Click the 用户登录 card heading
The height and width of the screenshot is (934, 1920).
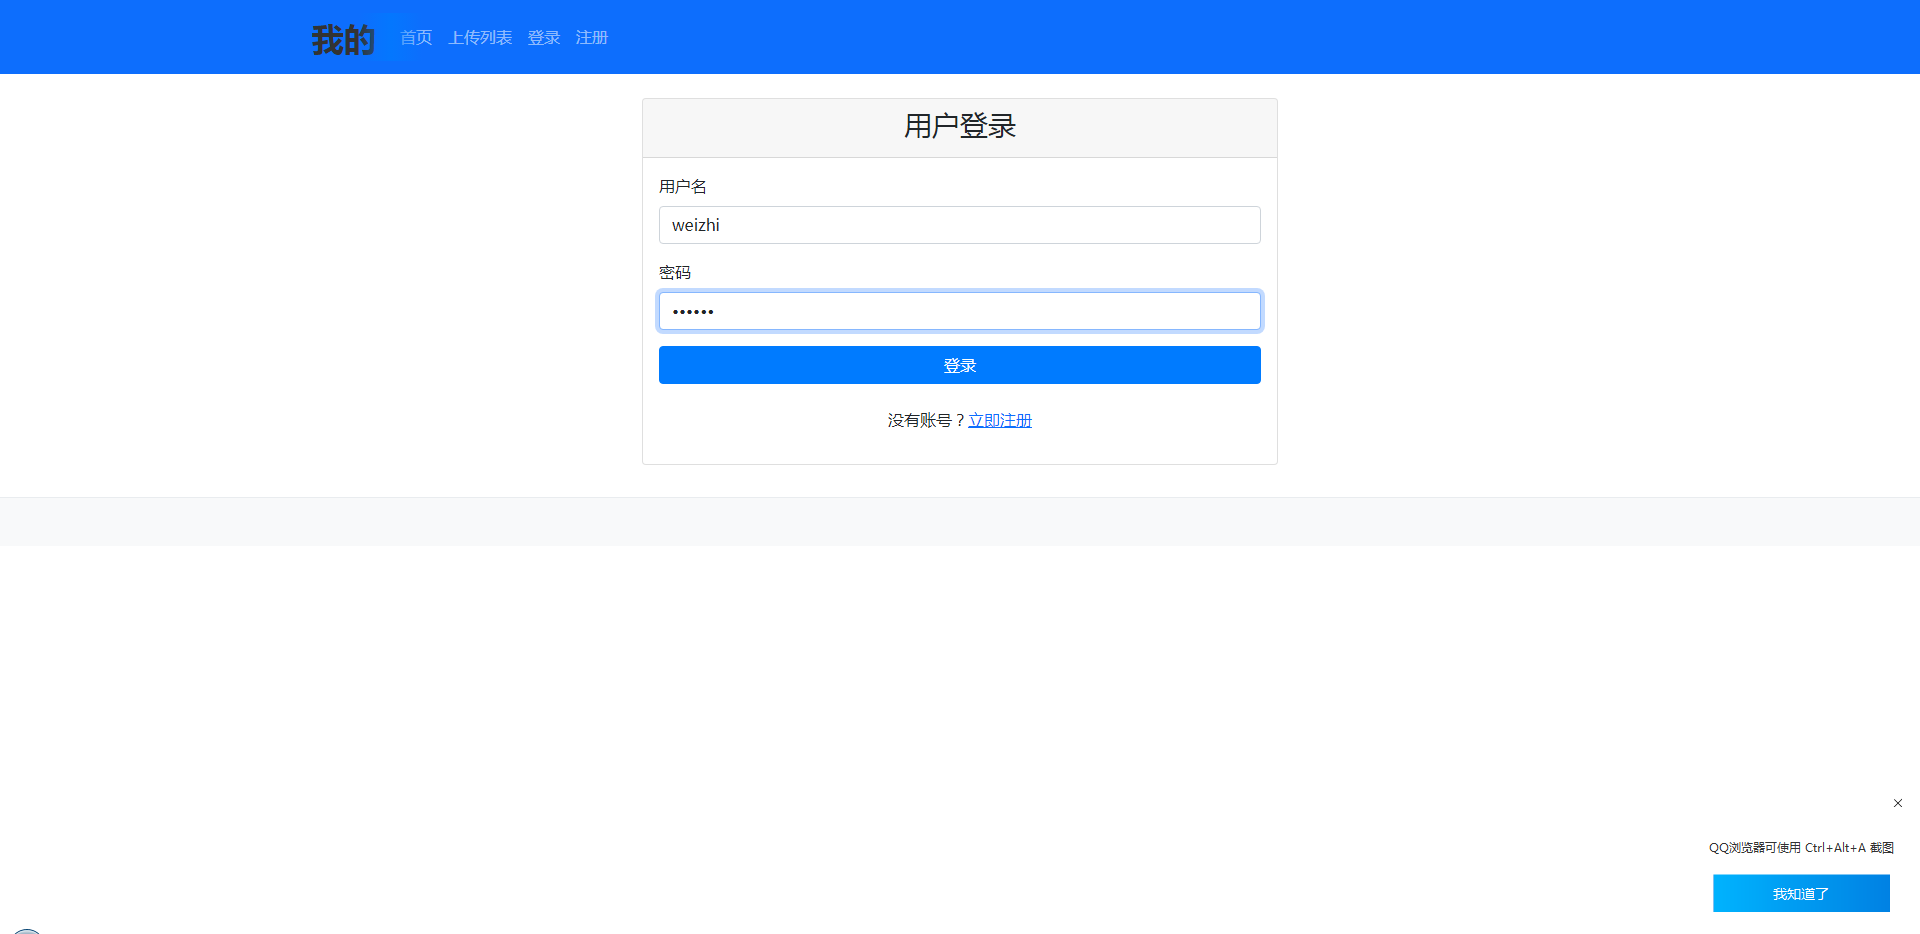point(960,126)
